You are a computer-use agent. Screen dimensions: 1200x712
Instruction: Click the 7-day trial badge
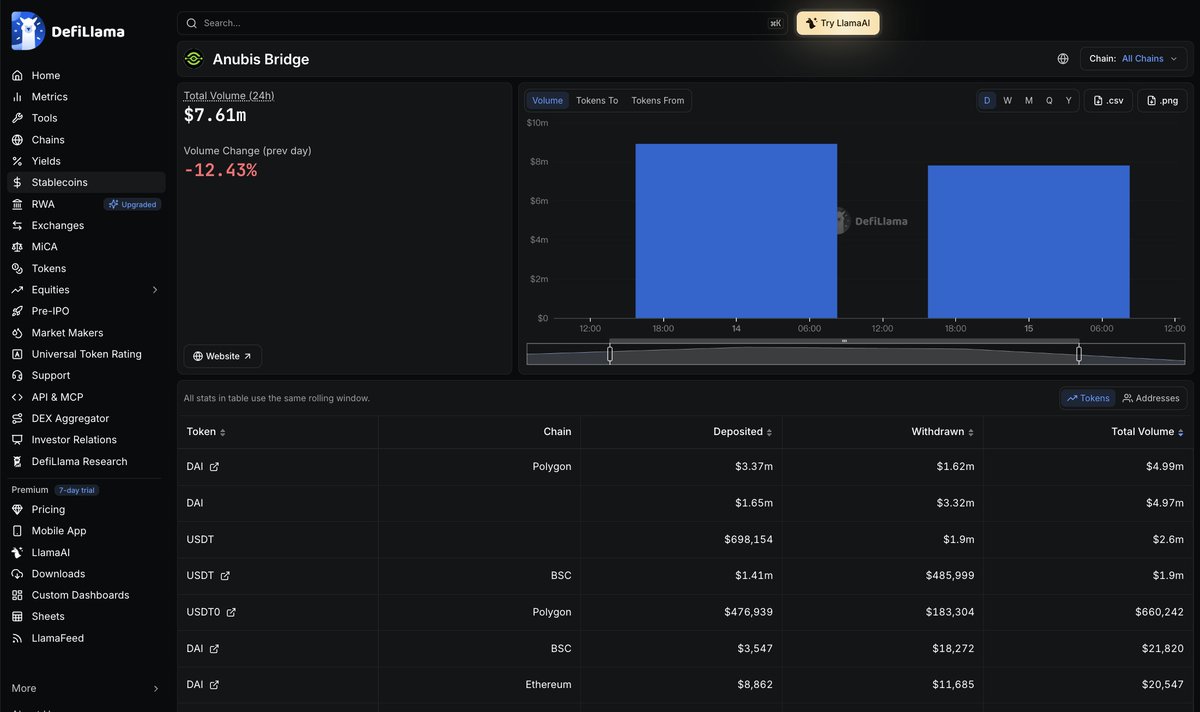77,490
